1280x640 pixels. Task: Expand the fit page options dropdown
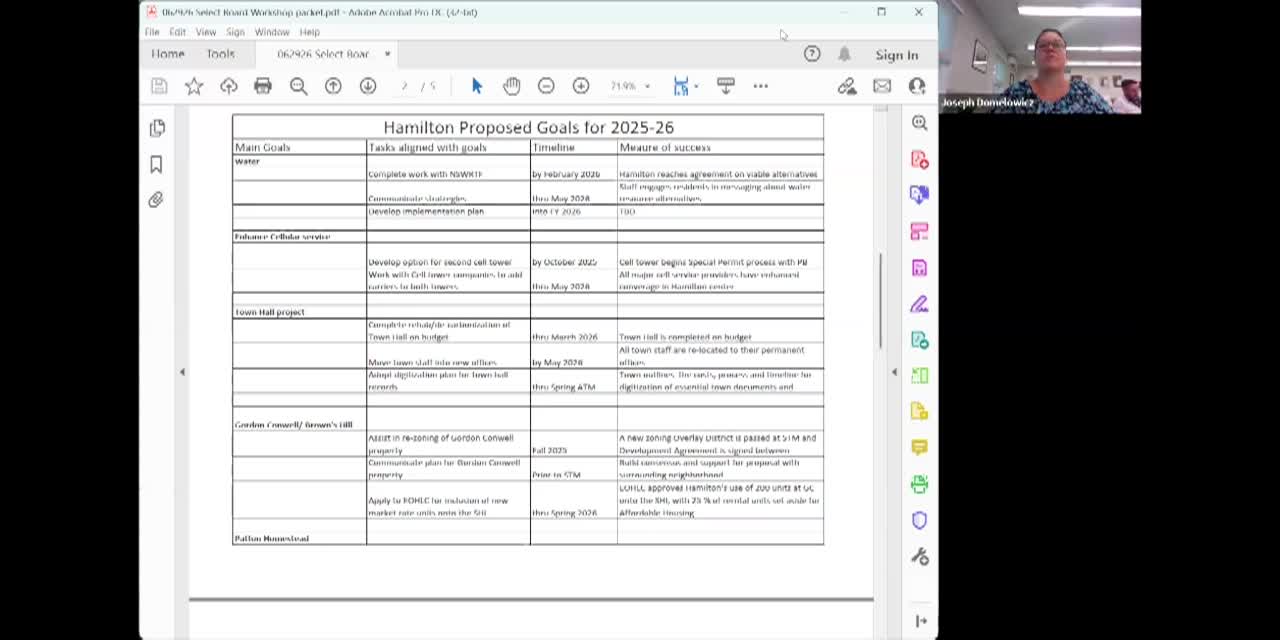[x=696, y=86]
